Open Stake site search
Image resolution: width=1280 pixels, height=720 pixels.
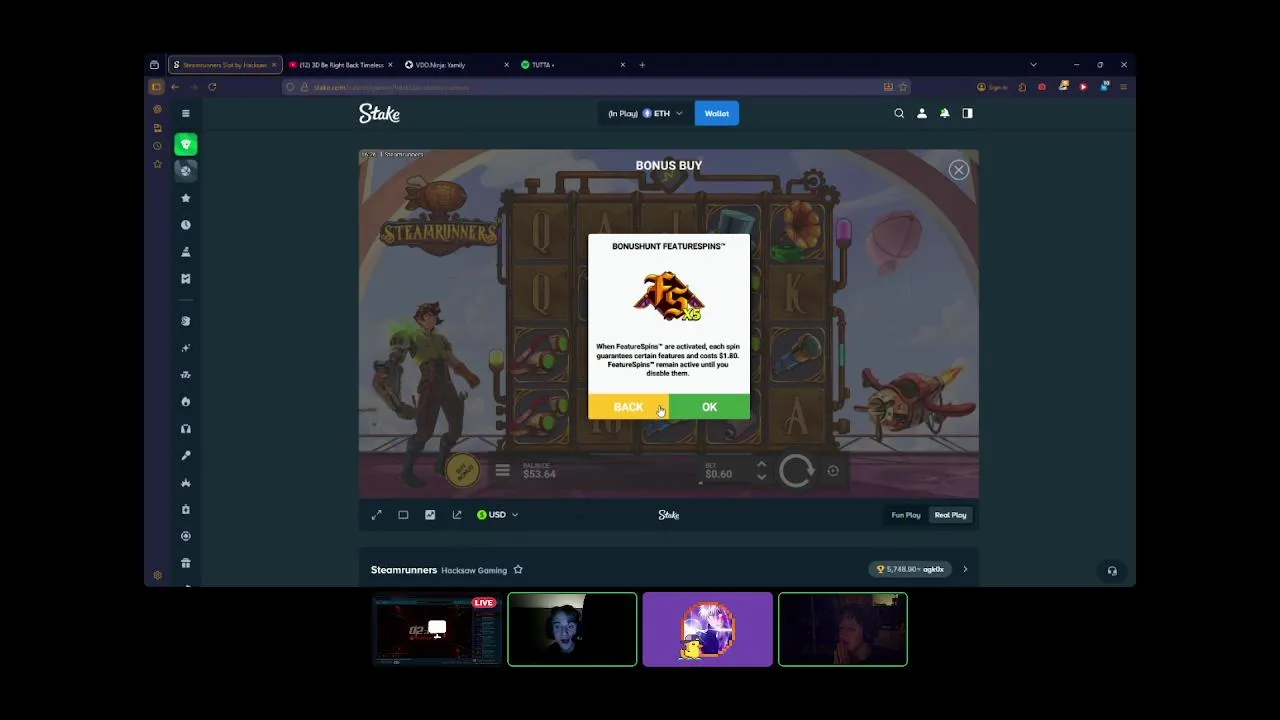tap(899, 114)
